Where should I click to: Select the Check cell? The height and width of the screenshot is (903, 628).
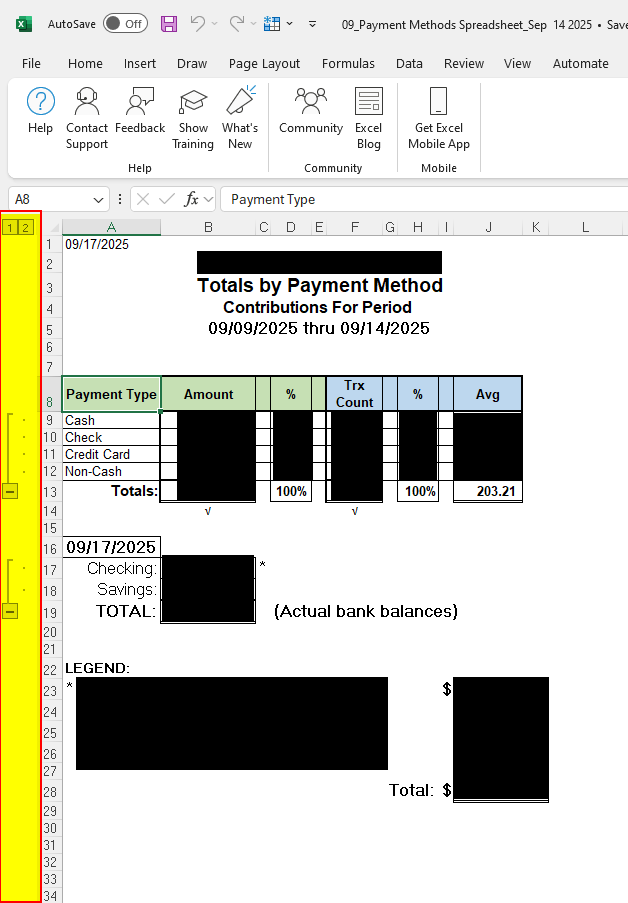click(x=111, y=438)
